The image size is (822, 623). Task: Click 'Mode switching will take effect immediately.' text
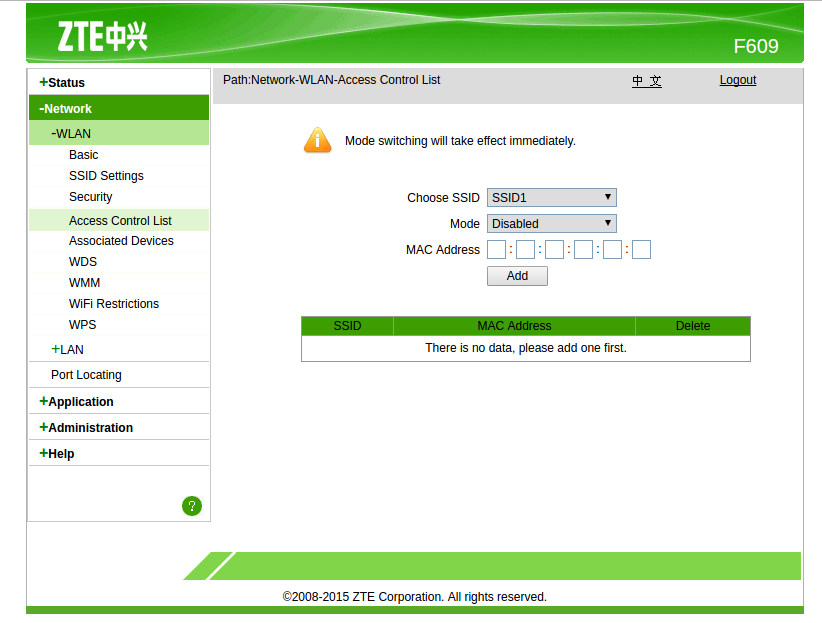[x=460, y=141]
